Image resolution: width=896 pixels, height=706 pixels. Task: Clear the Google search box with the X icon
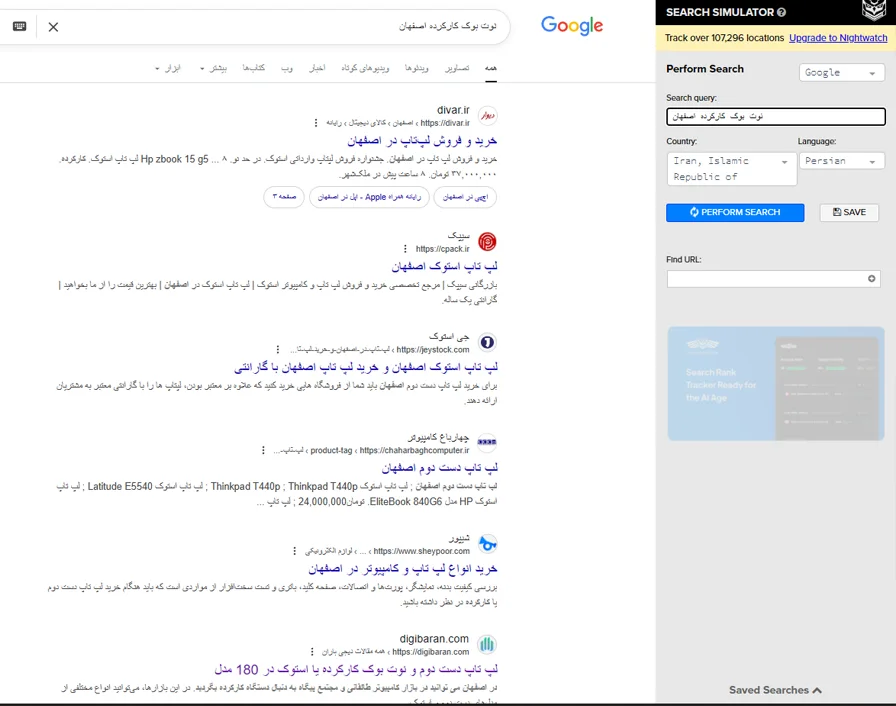click(53, 27)
